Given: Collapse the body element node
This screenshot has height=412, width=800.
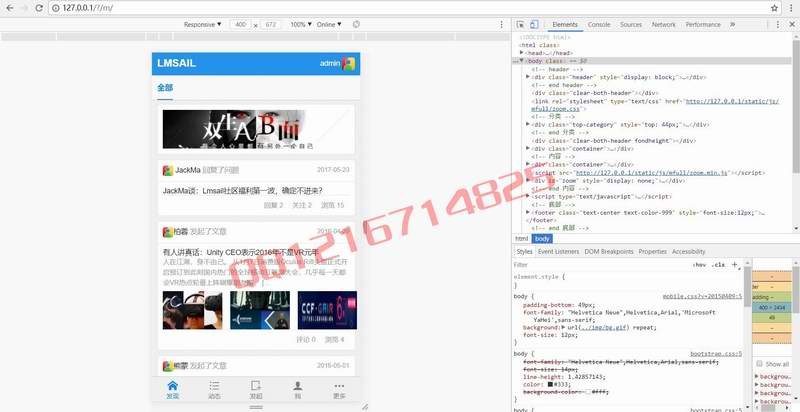Looking at the screenshot, I should click(522, 61).
